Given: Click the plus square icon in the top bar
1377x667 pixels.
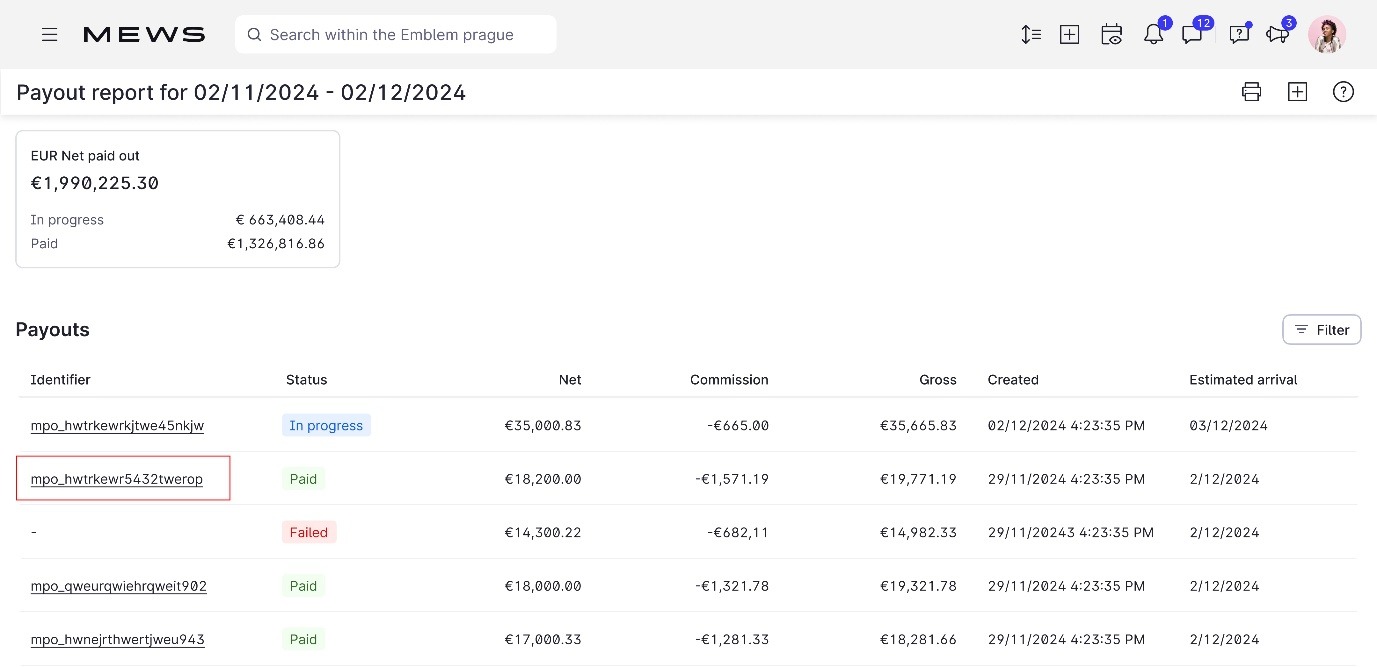Looking at the screenshot, I should click(x=1069, y=35).
